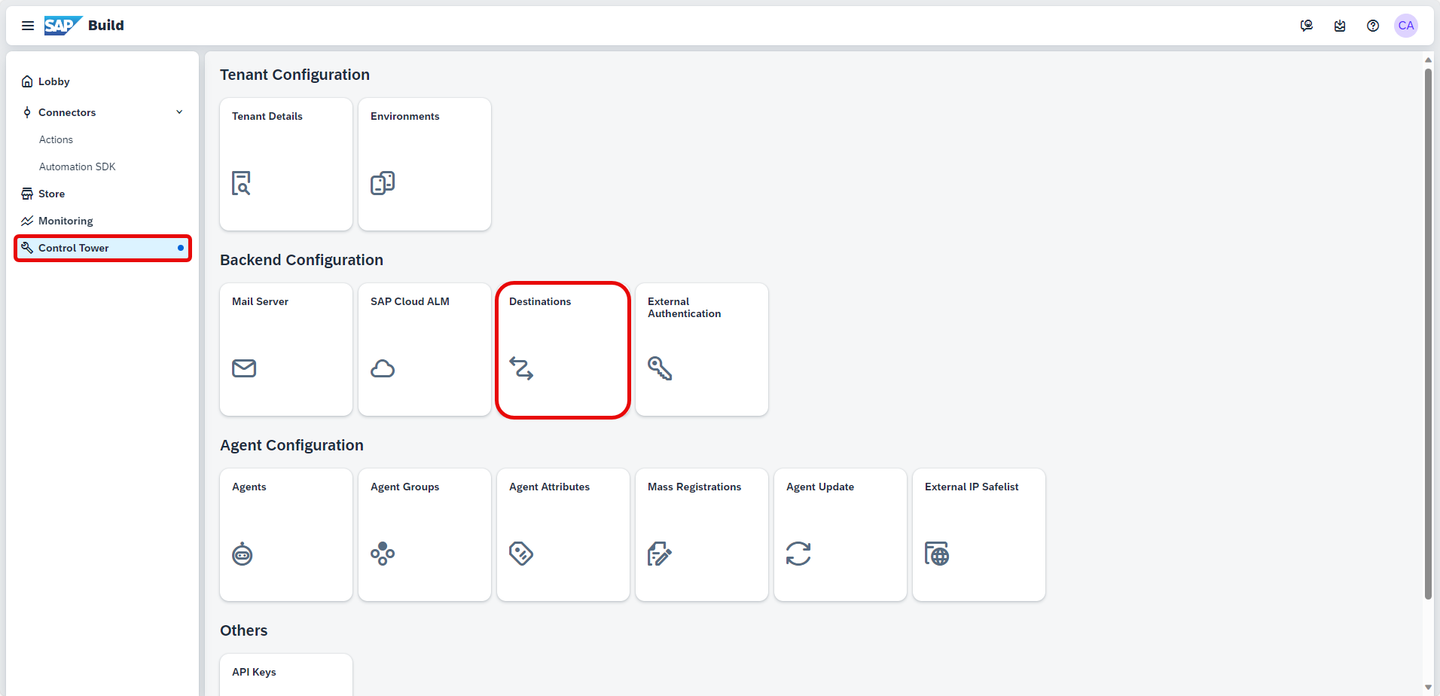Click the Others section heading
Screen dimensions: 1440x696
[244, 631]
